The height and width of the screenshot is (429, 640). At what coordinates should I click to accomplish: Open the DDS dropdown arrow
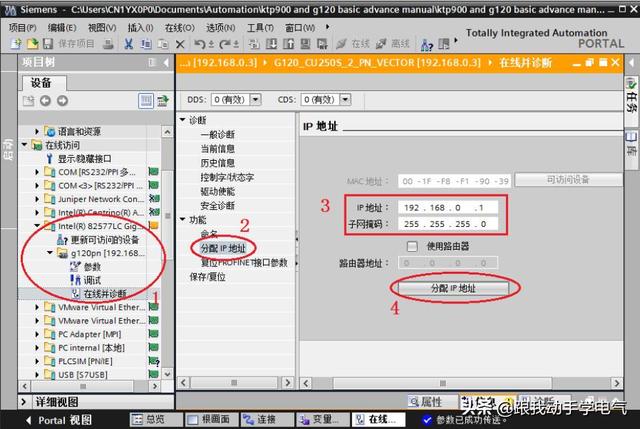click(256, 99)
